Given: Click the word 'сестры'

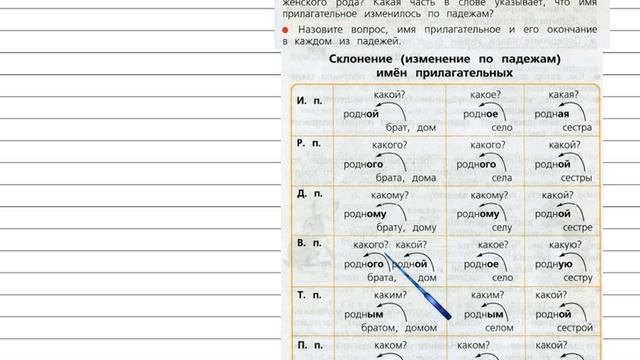Looking at the screenshot, I should click(x=576, y=178).
